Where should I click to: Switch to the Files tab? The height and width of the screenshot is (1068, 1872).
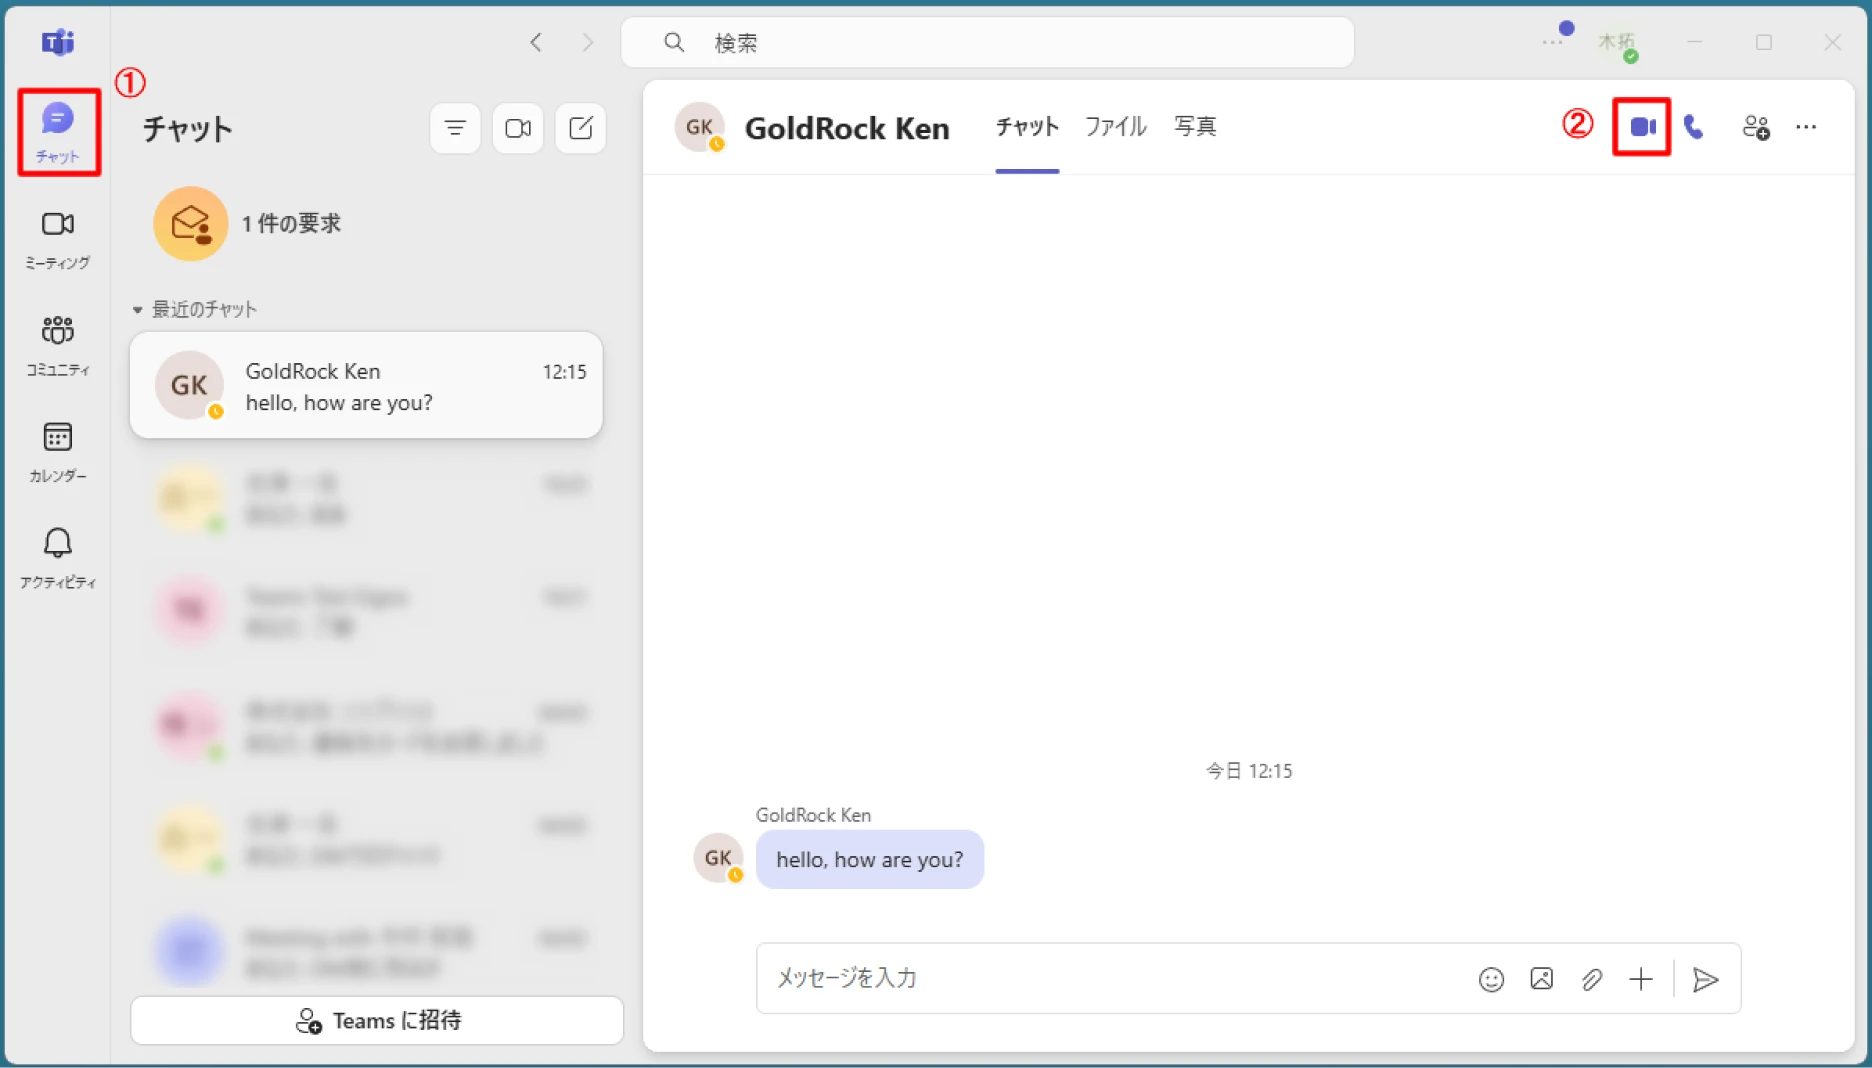click(x=1115, y=127)
